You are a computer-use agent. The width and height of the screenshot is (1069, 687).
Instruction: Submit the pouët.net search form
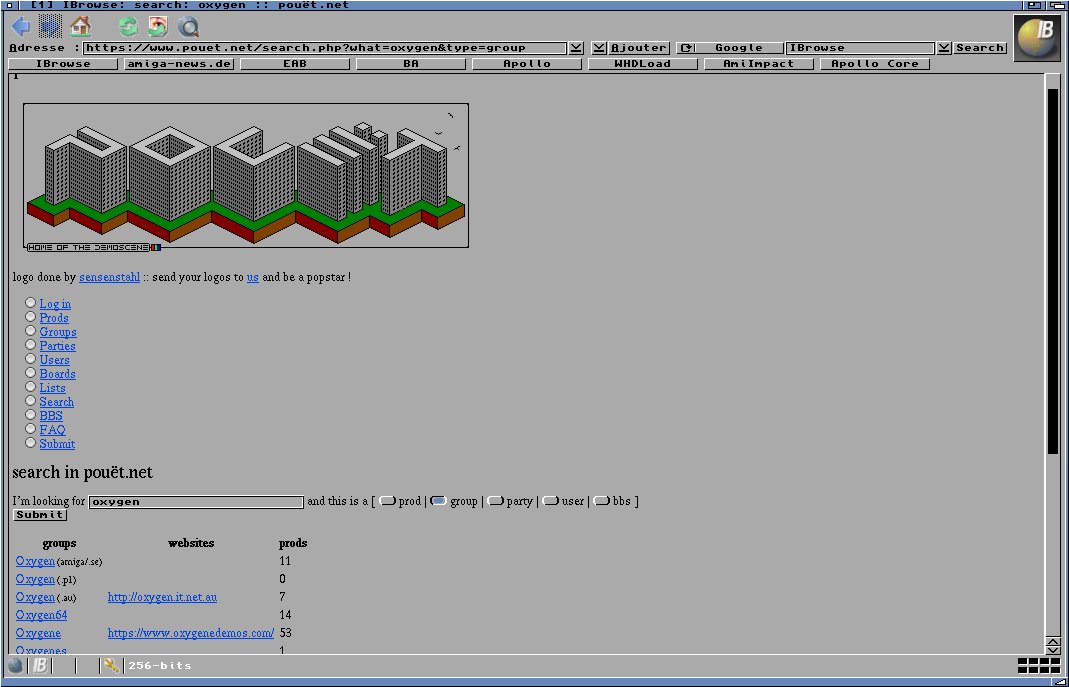(x=40, y=515)
